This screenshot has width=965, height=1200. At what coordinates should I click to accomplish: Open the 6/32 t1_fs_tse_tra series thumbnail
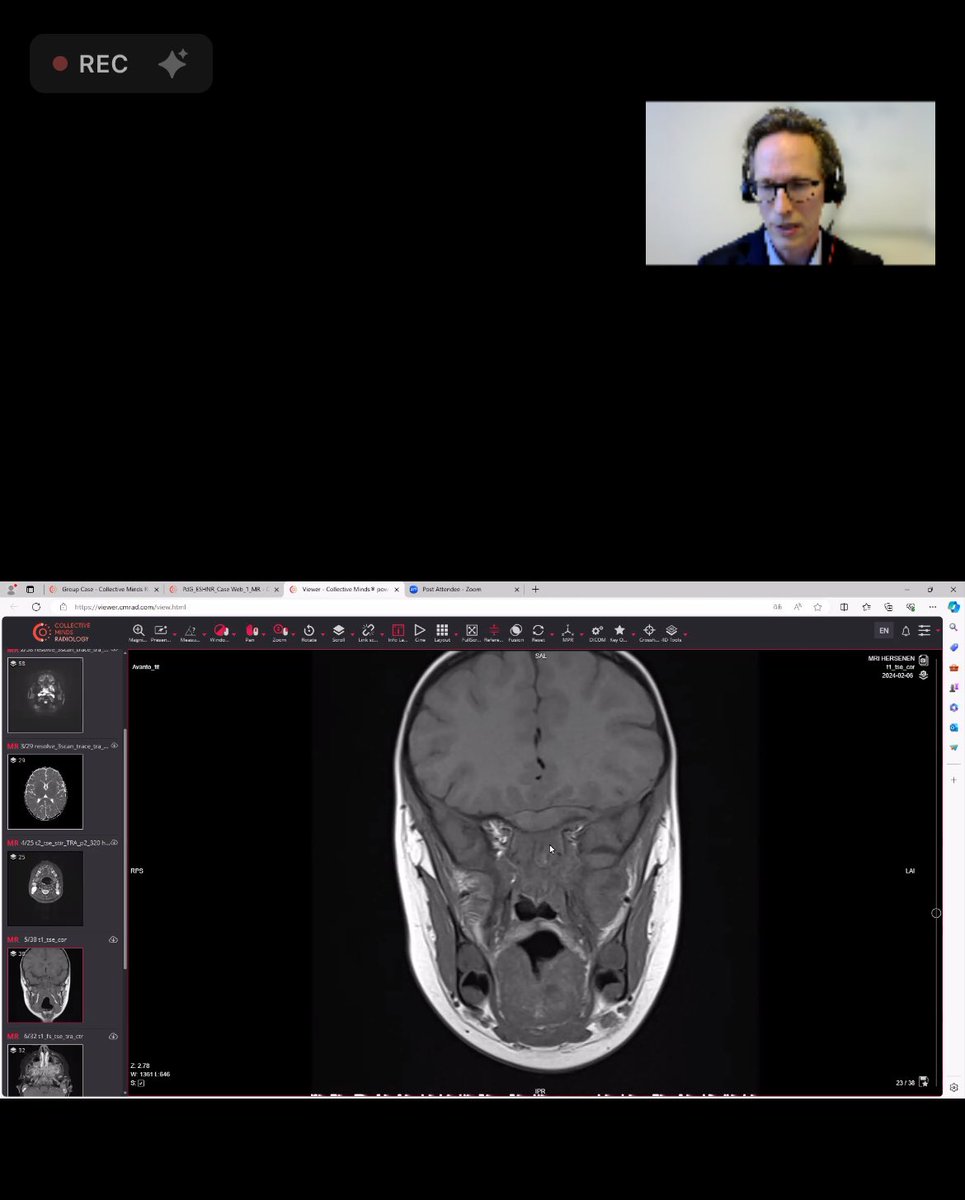[45, 1069]
